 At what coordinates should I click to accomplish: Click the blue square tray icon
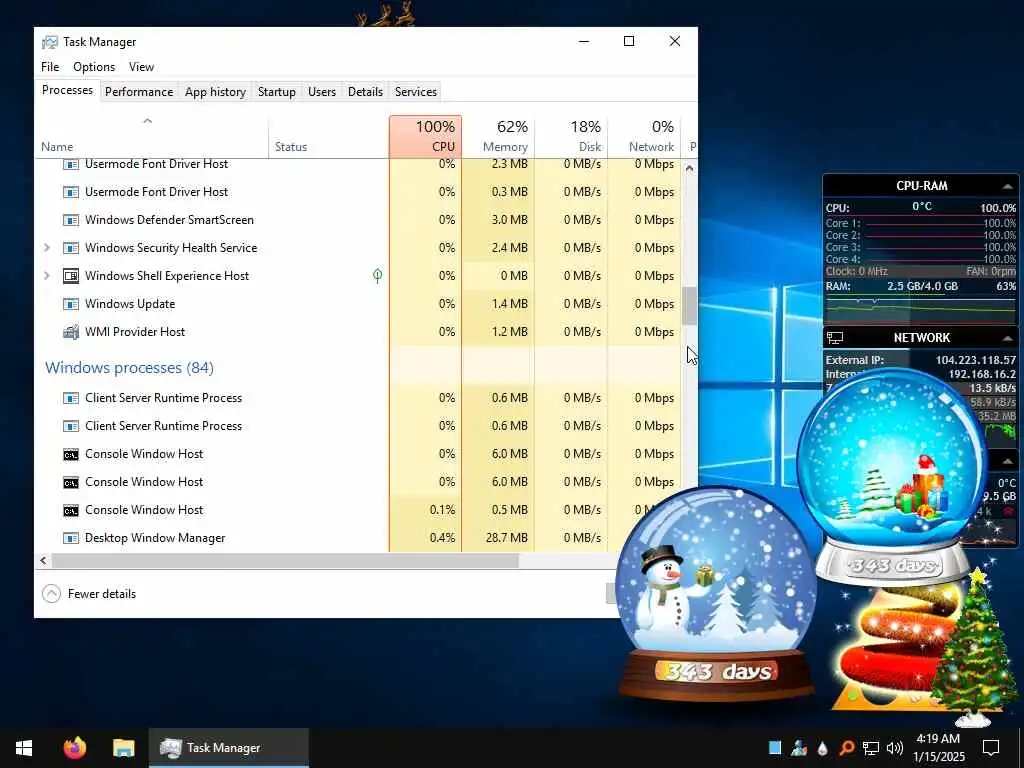click(775, 748)
